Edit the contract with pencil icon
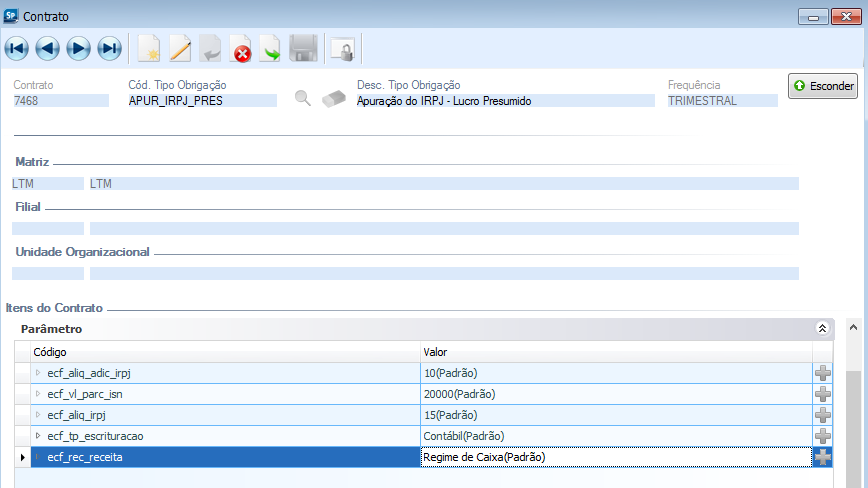868x488 pixels. tap(180, 48)
